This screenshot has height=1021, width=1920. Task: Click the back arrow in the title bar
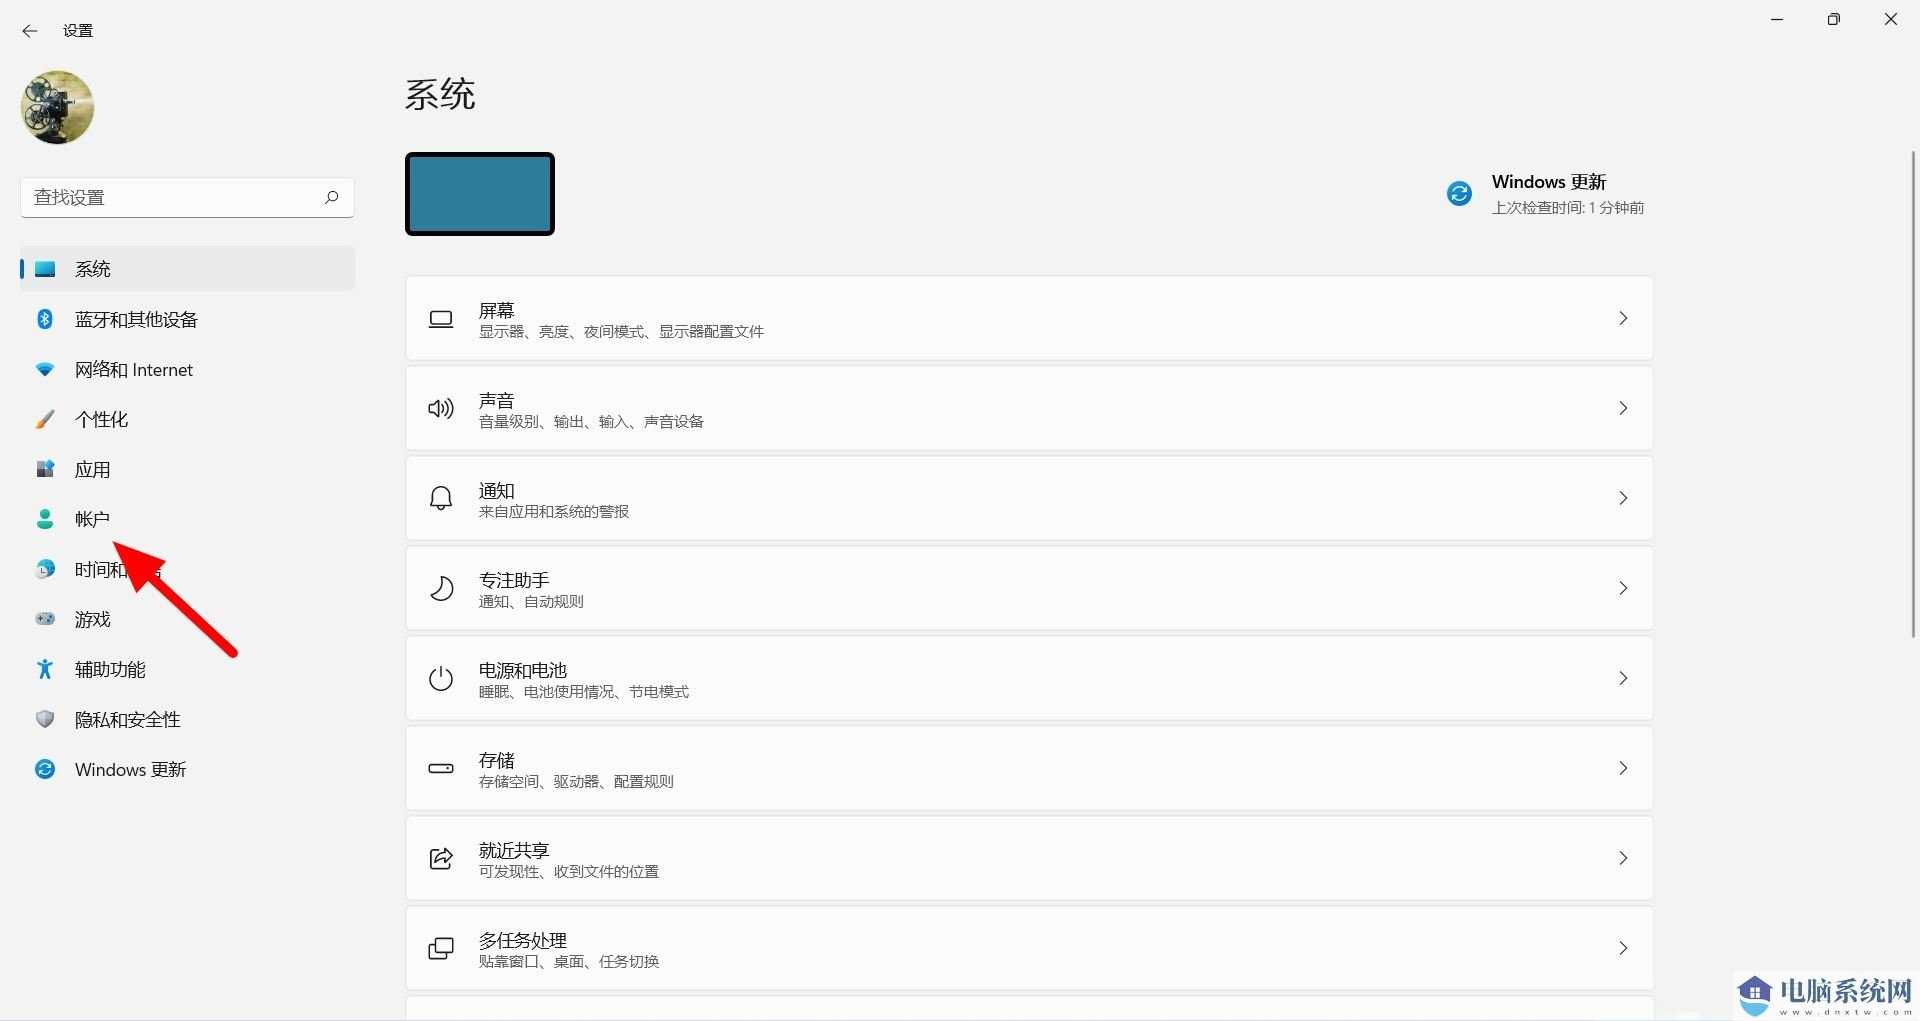tap(30, 31)
